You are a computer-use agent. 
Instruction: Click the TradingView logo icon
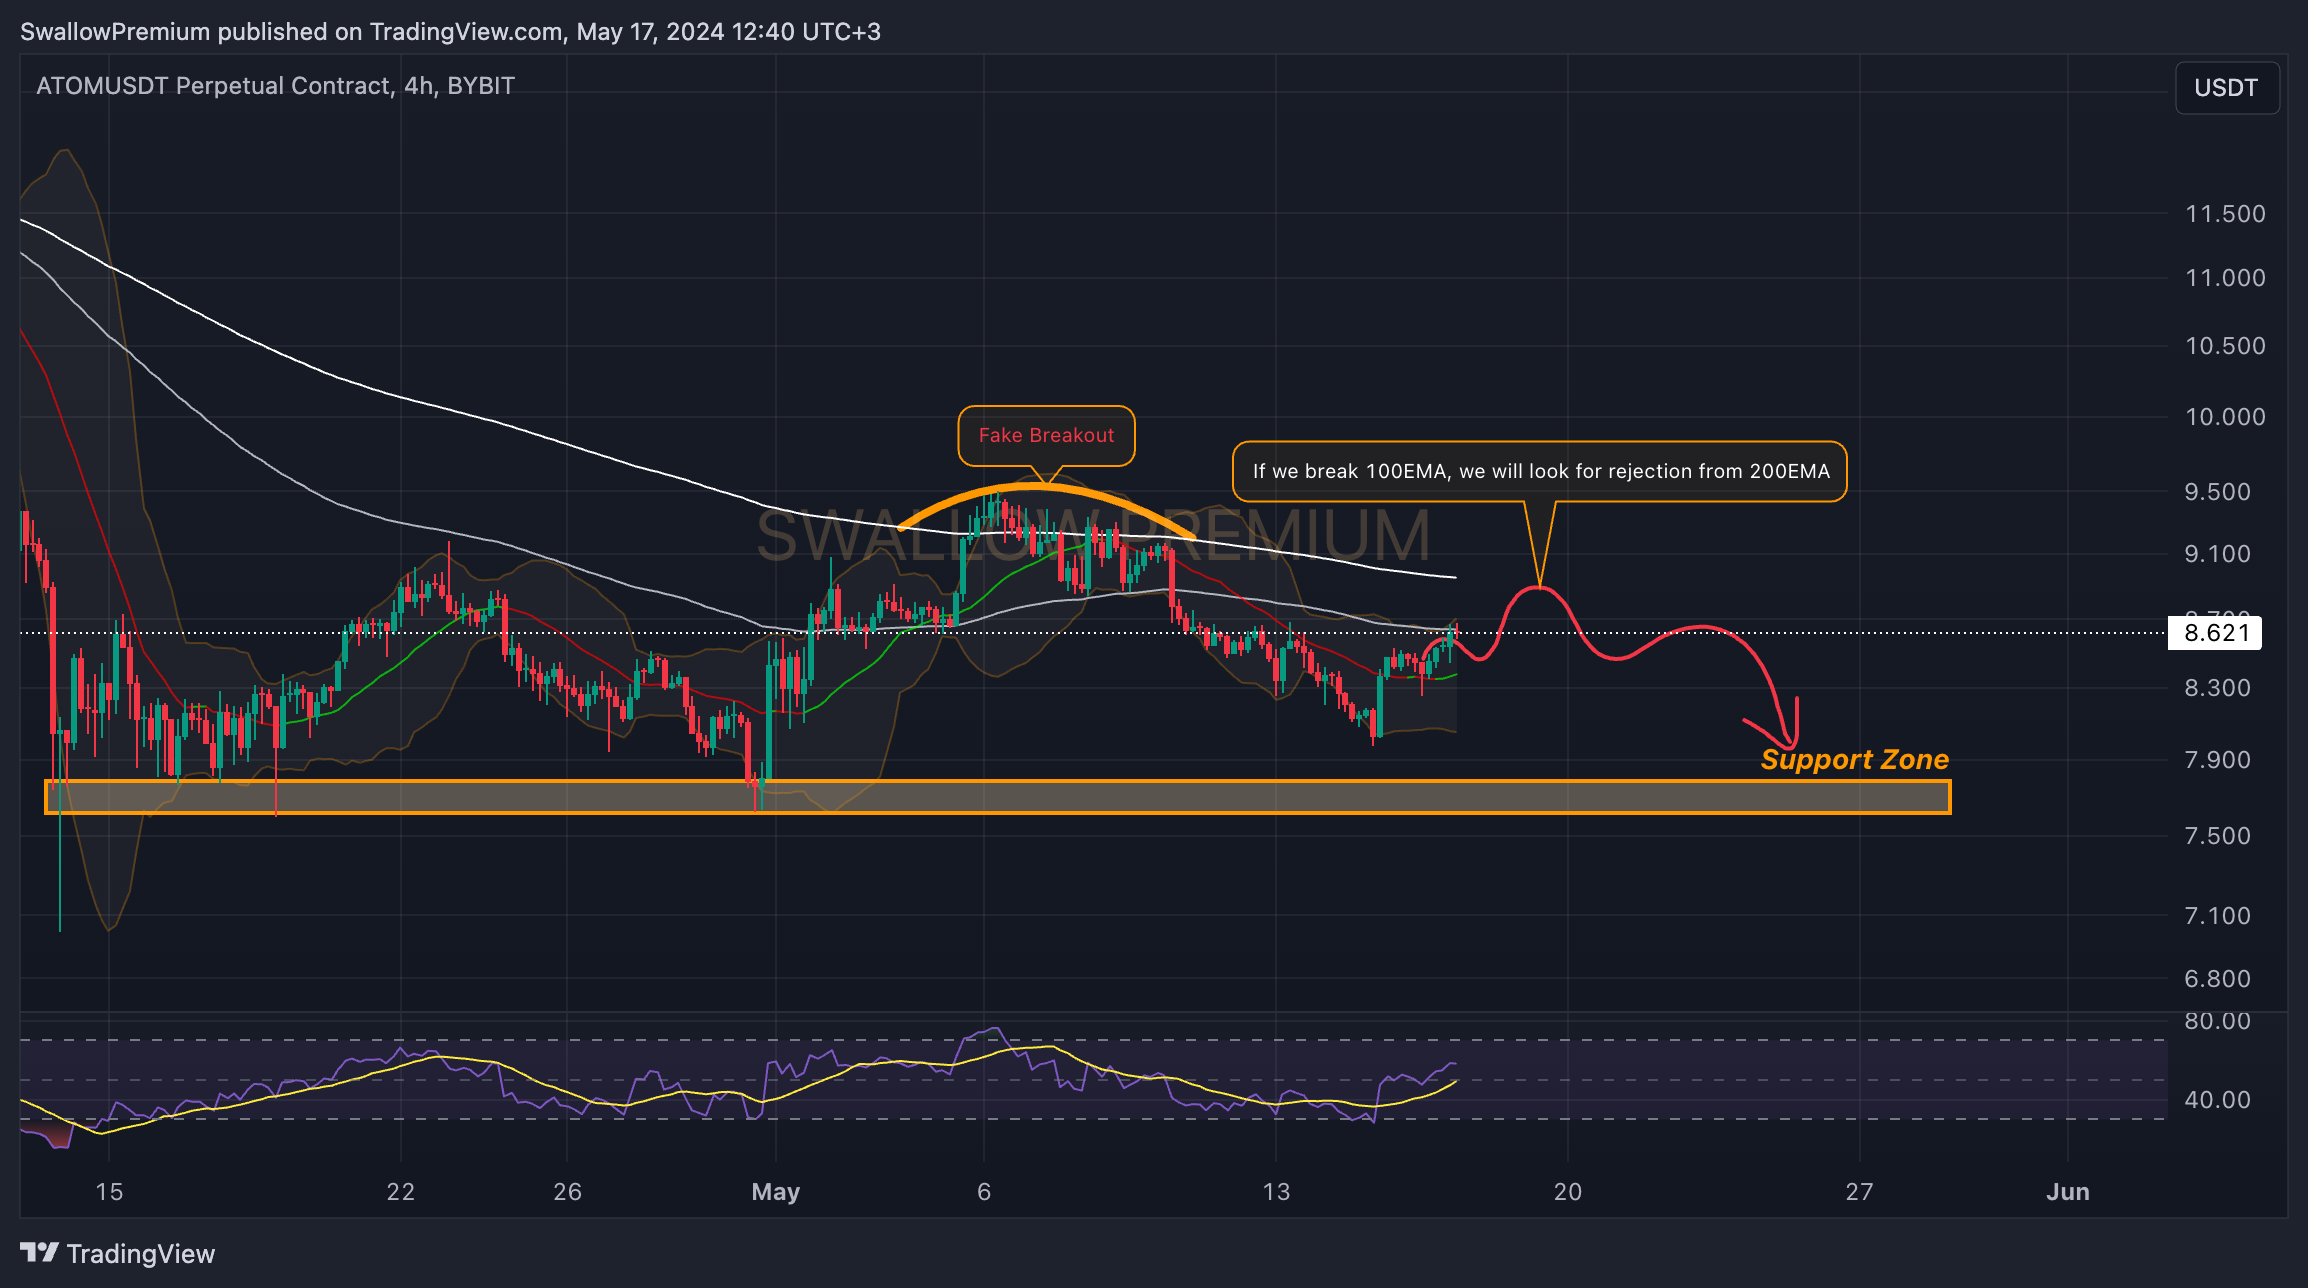[x=39, y=1253]
